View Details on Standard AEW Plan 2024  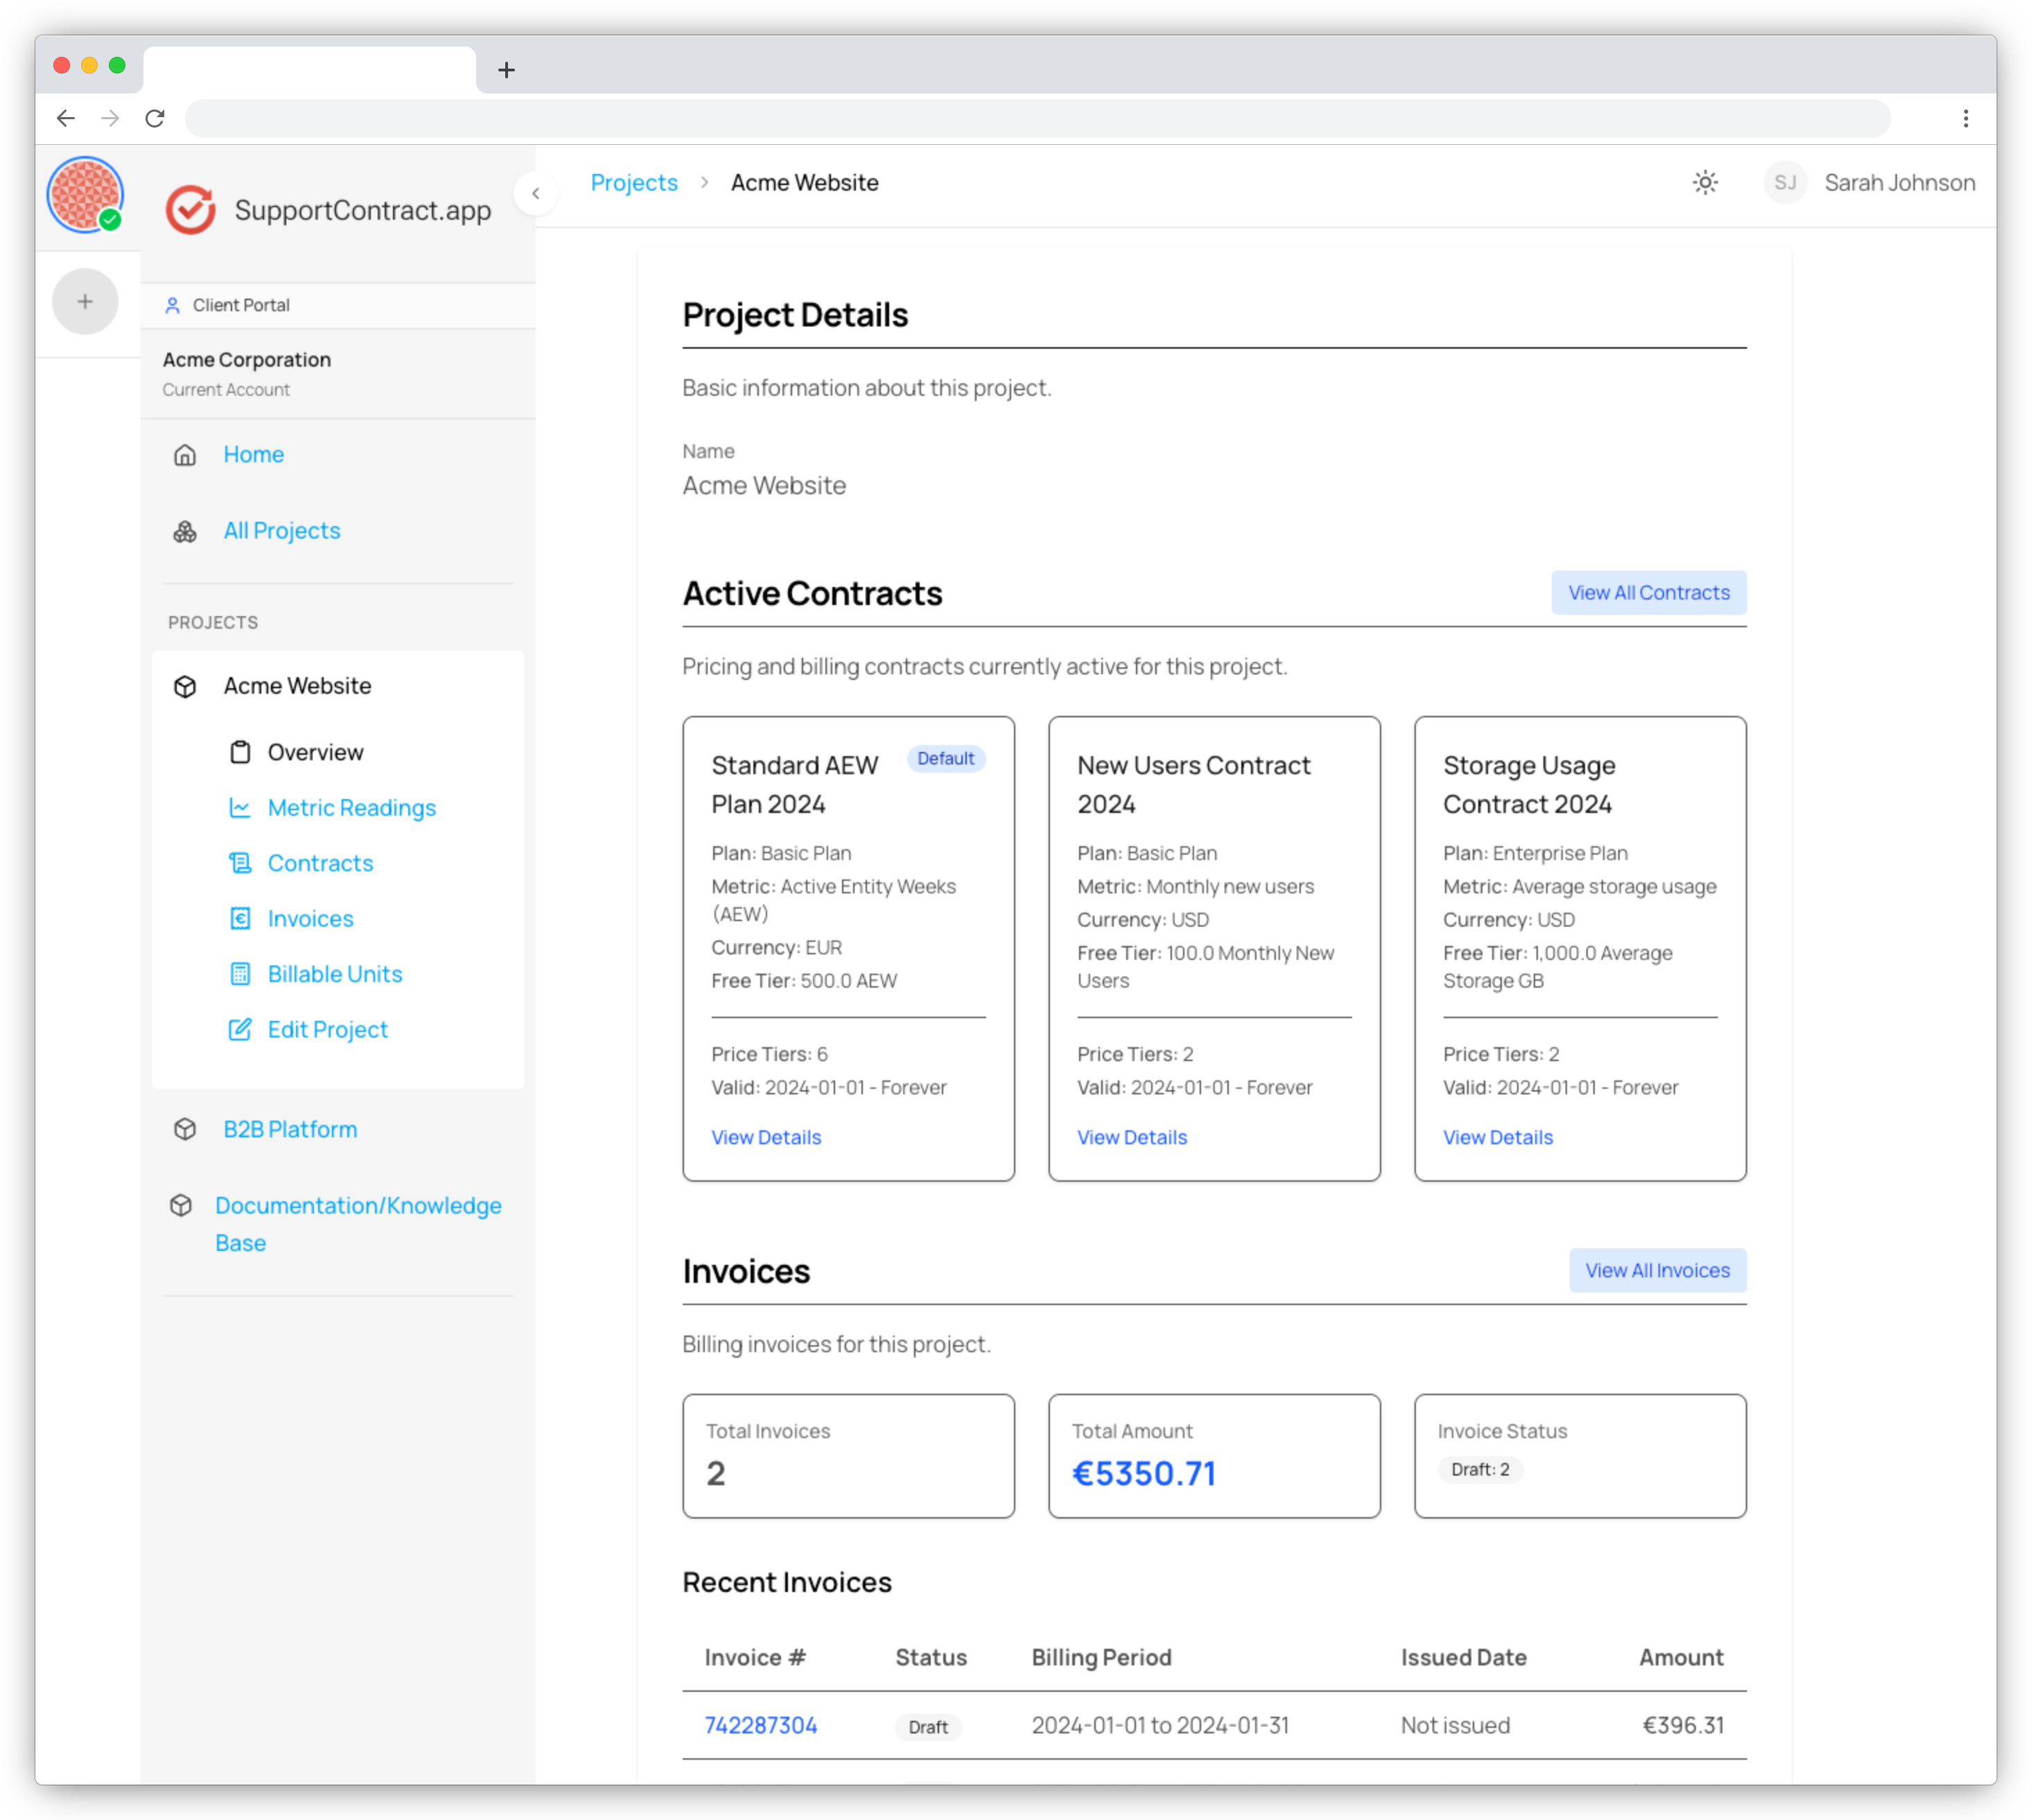(x=766, y=1137)
